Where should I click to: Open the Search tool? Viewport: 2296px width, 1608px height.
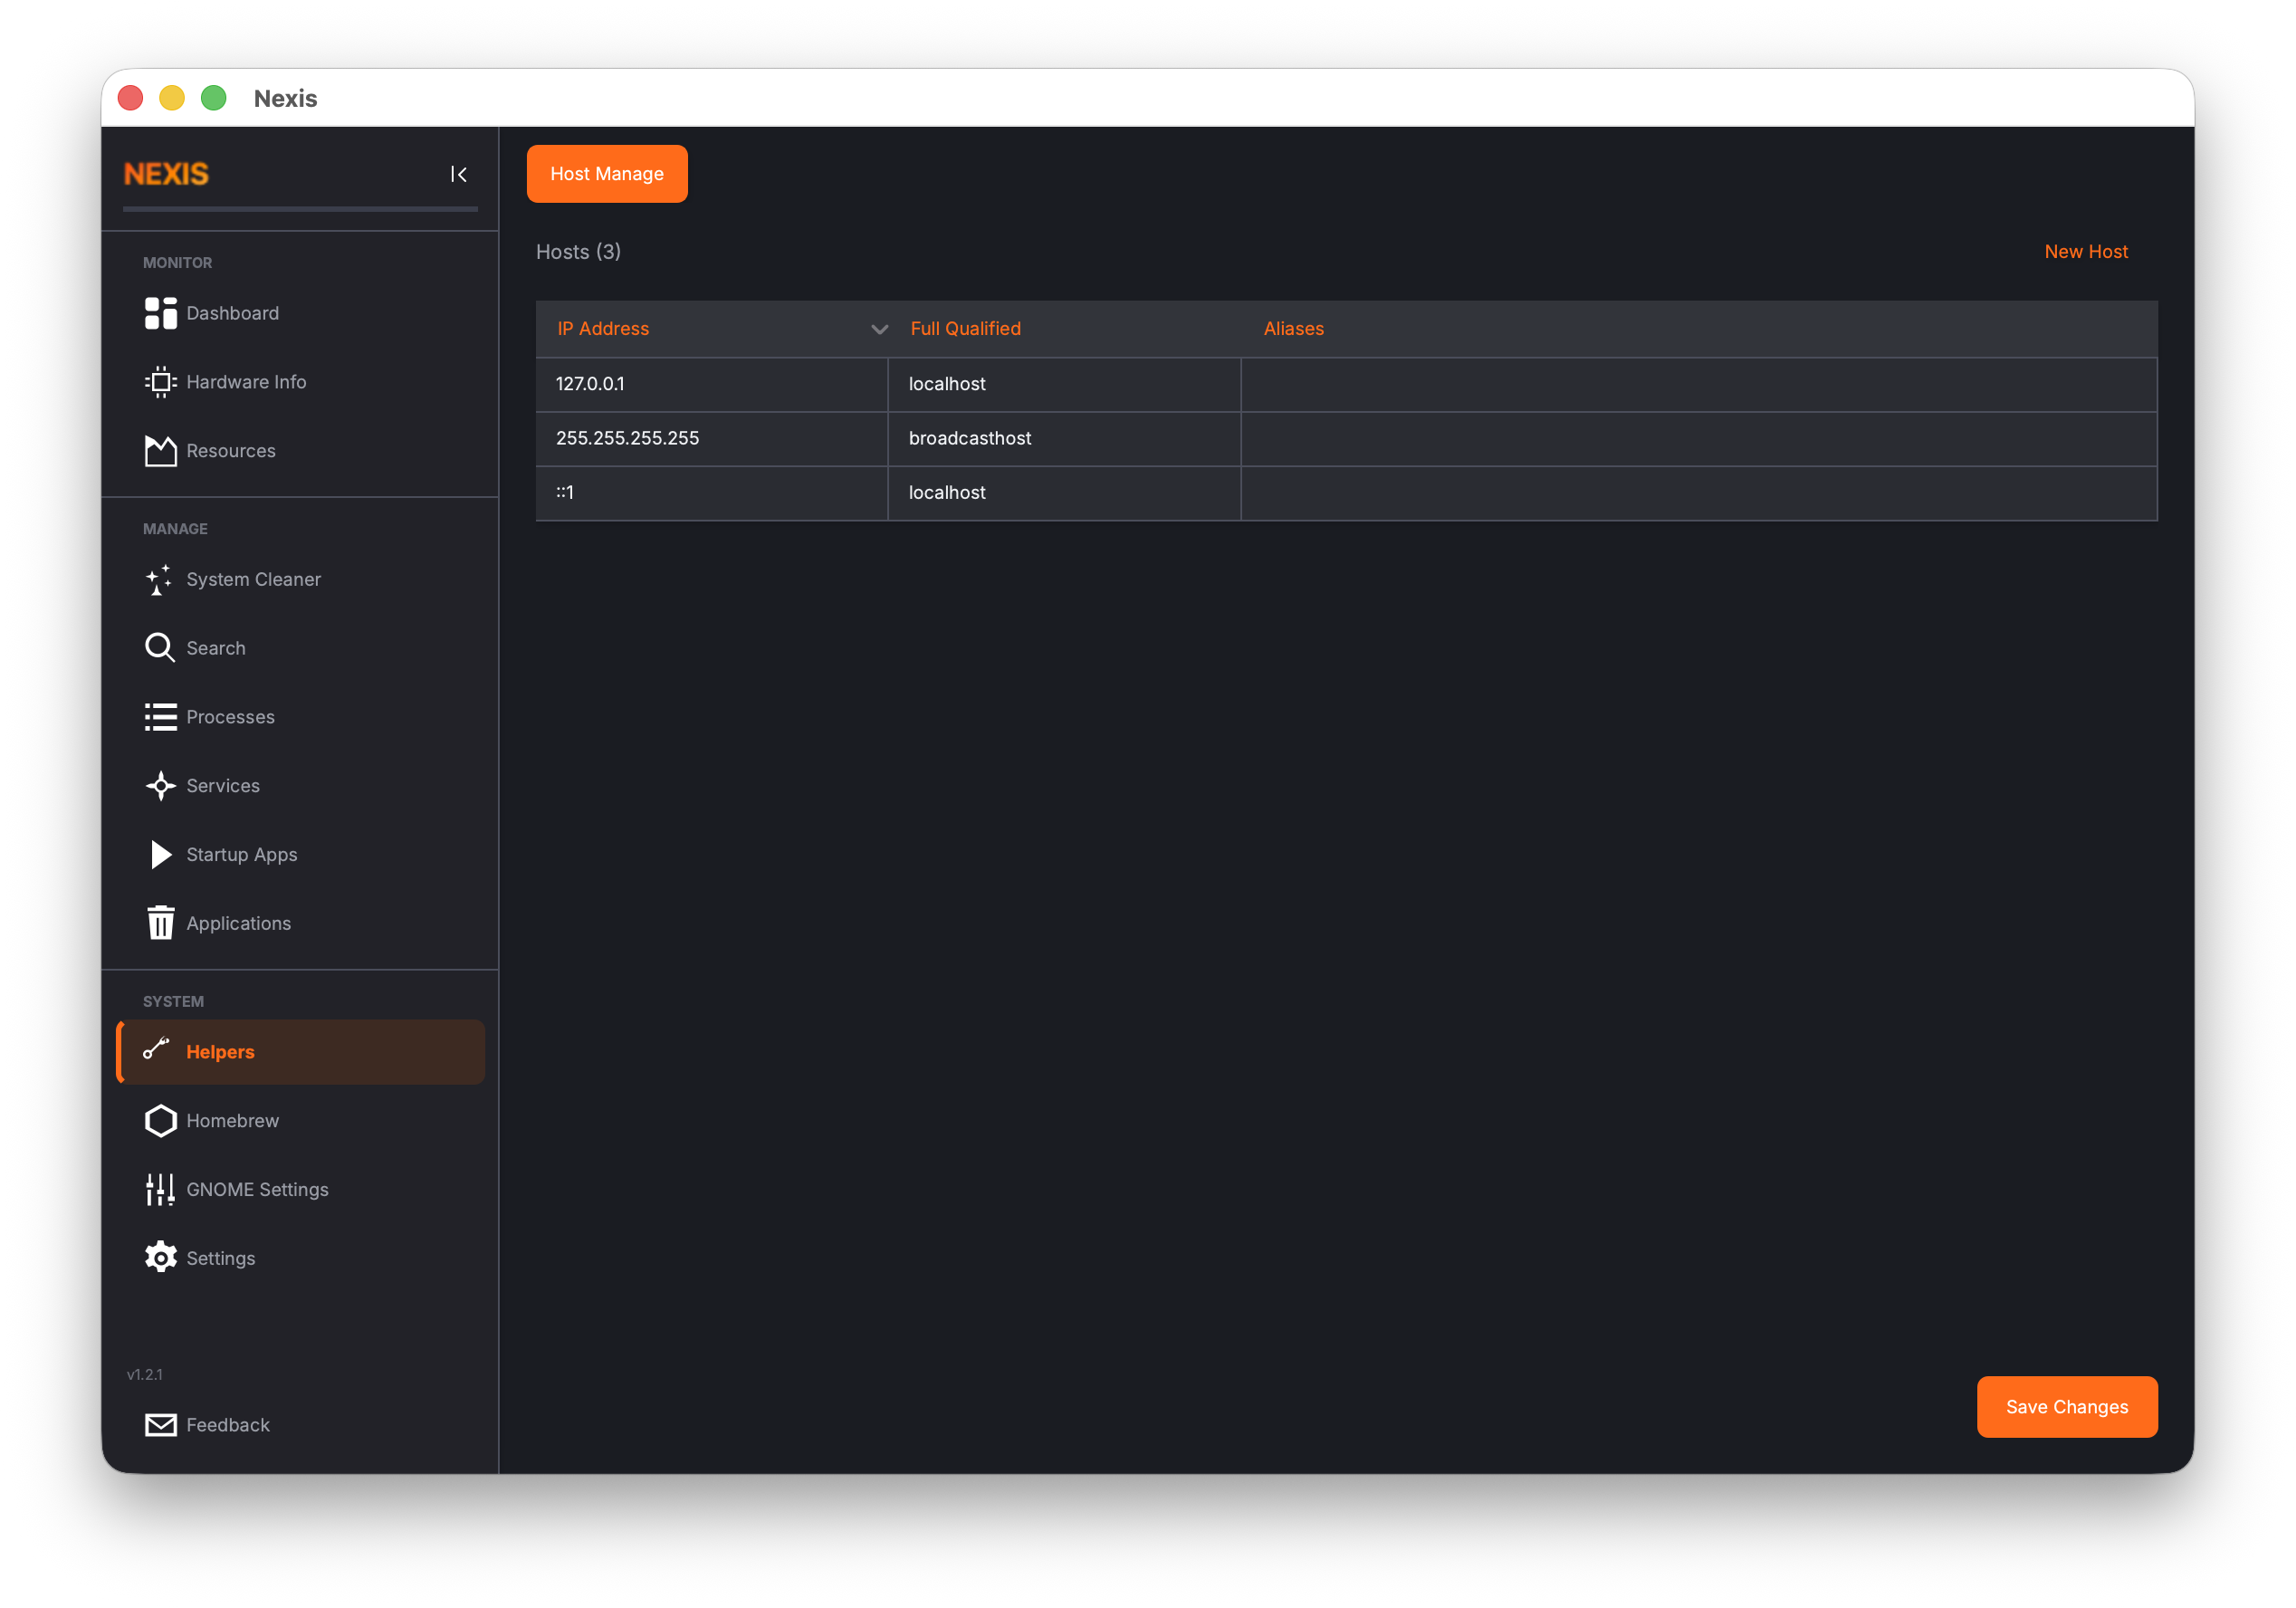point(215,647)
